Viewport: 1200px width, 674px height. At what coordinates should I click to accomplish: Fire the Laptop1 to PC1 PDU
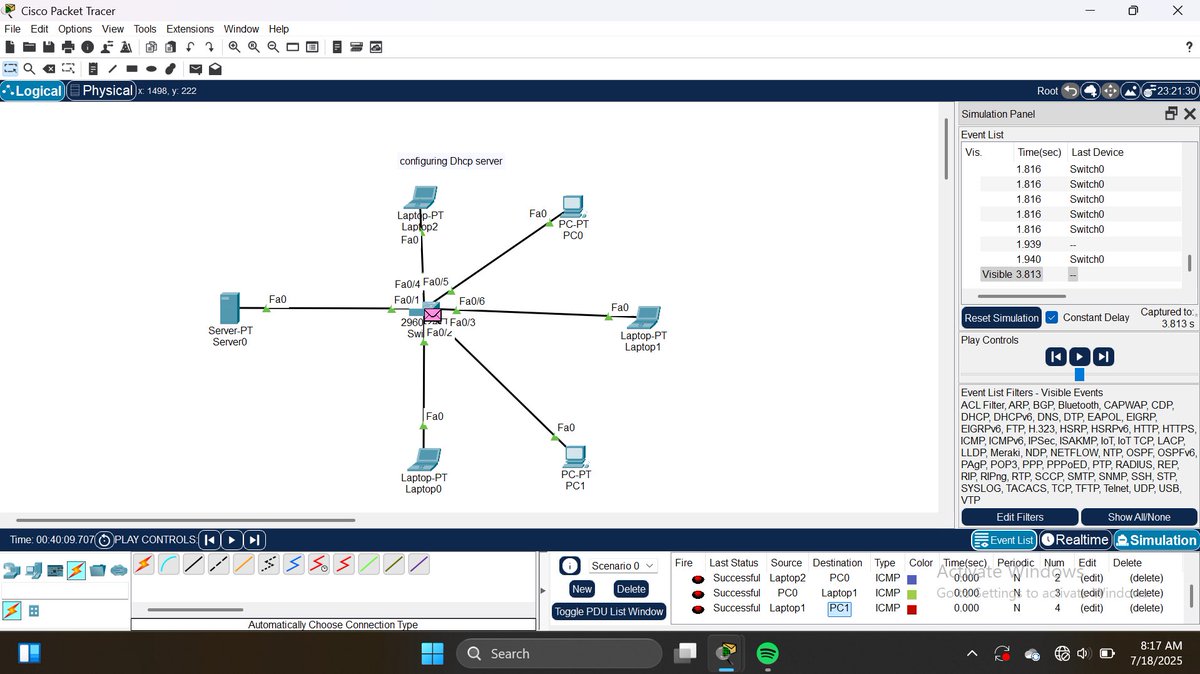point(697,608)
